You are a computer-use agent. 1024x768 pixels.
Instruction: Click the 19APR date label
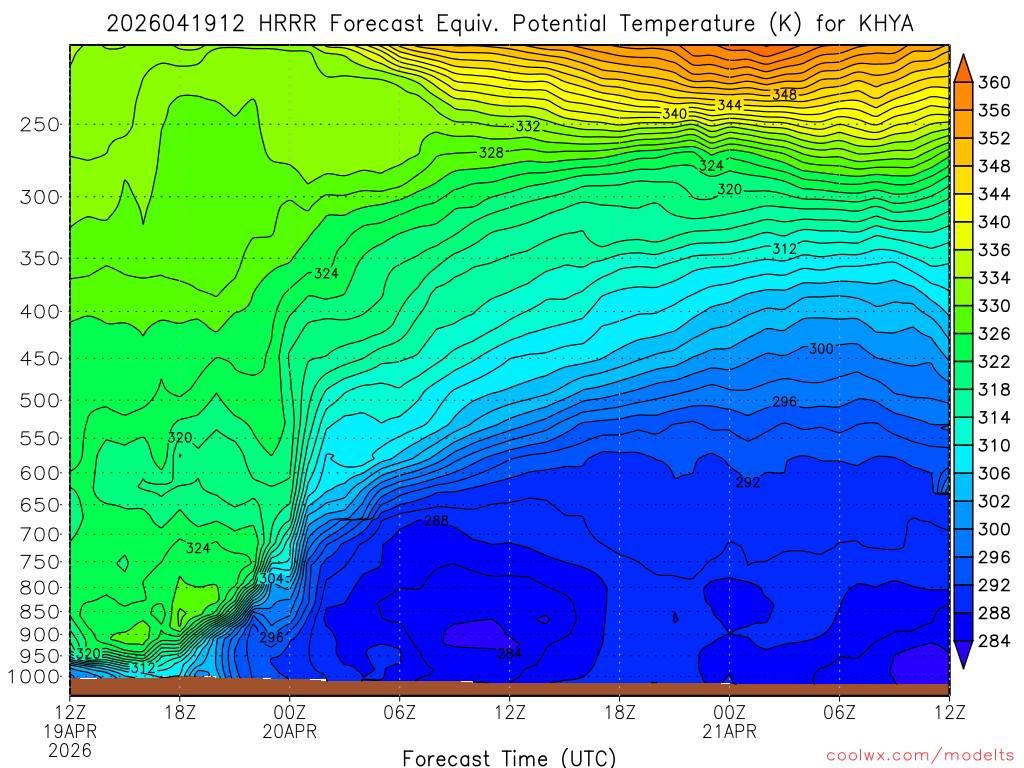click(x=70, y=731)
